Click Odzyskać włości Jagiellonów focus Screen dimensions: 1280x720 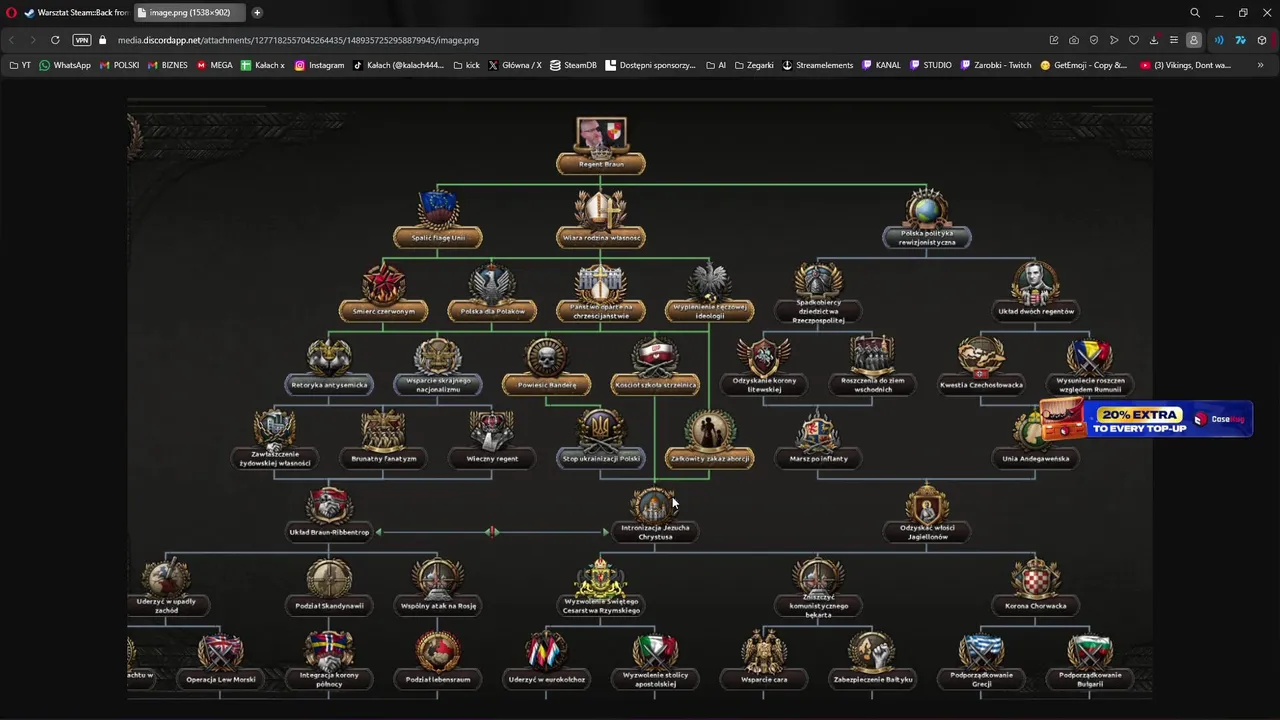927,515
